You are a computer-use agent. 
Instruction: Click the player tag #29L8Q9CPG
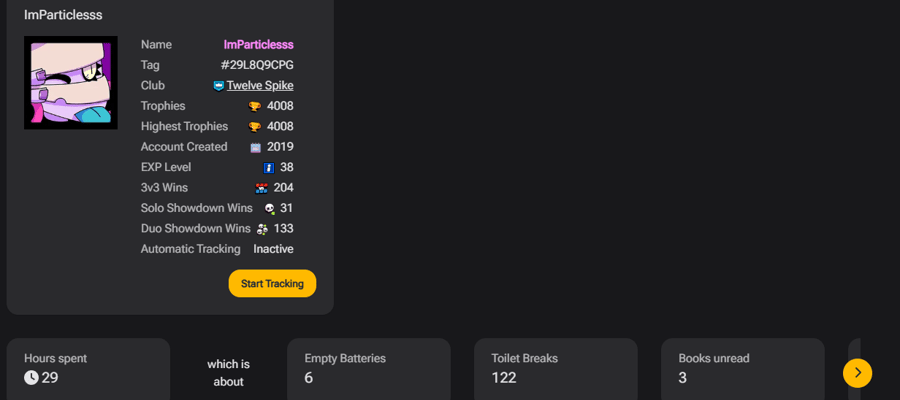(257, 65)
